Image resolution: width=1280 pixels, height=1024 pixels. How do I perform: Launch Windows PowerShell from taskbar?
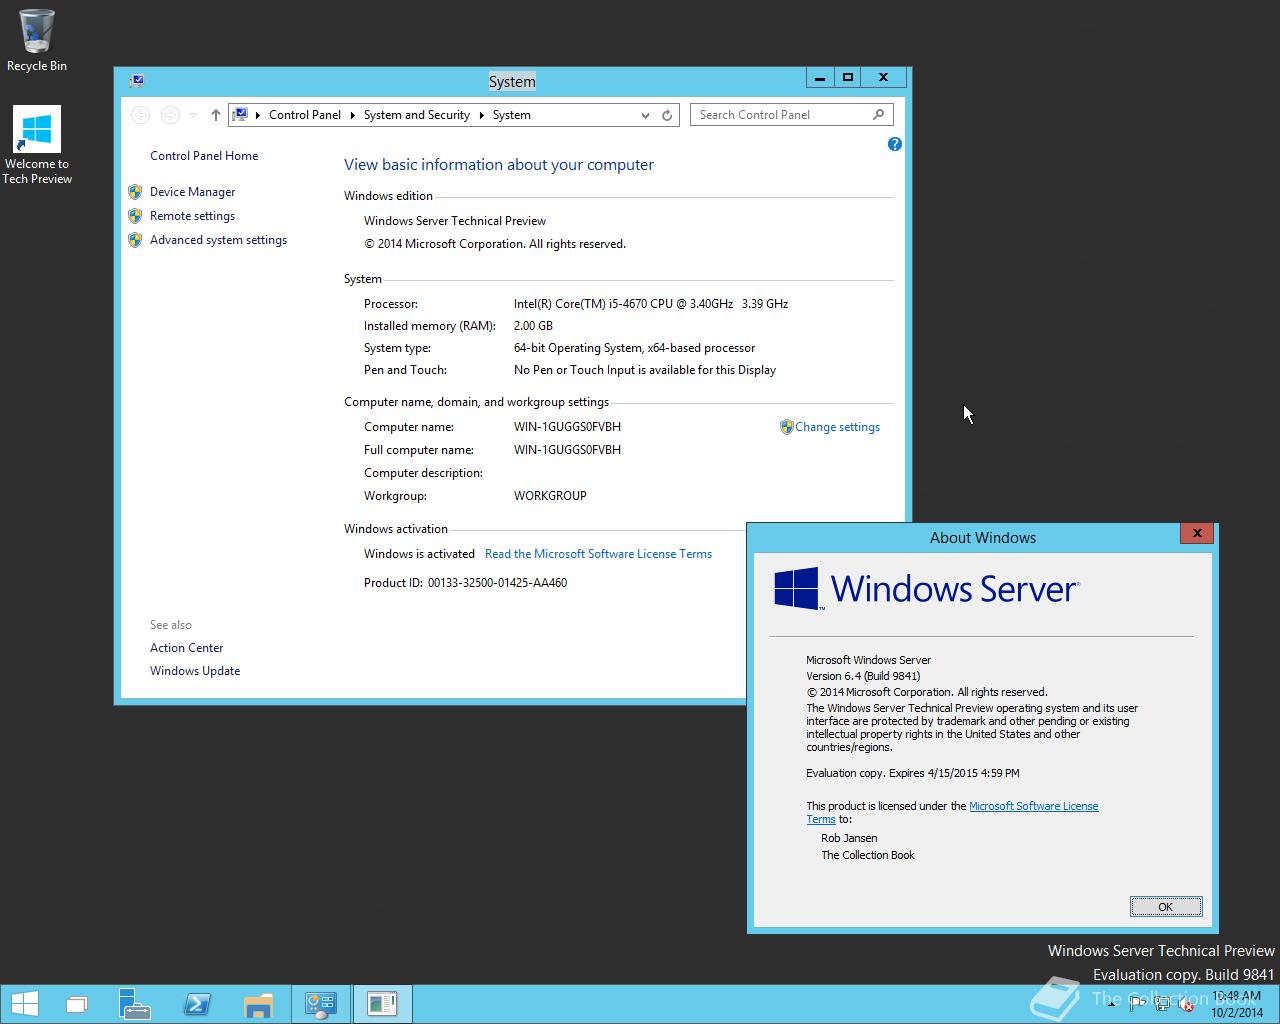pyautogui.click(x=197, y=1004)
